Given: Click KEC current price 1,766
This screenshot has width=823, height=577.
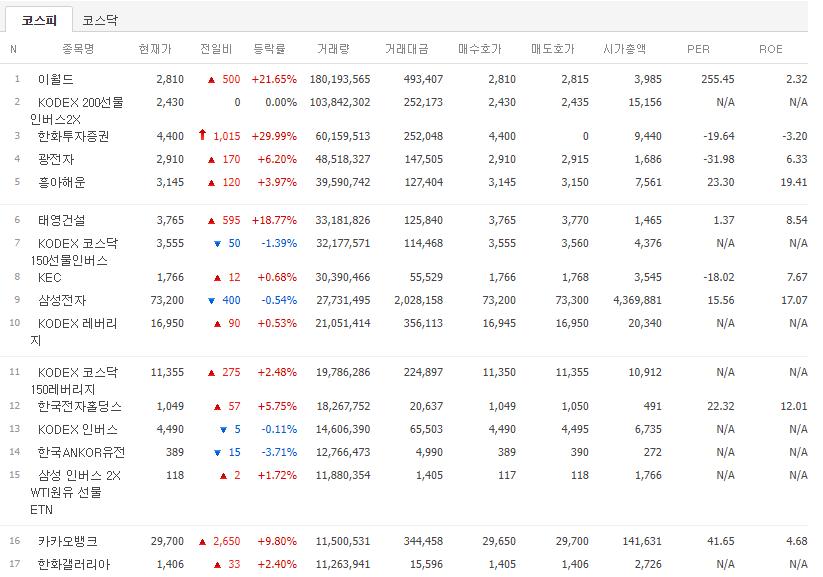Looking at the screenshot, I should (x=171, y=277).
